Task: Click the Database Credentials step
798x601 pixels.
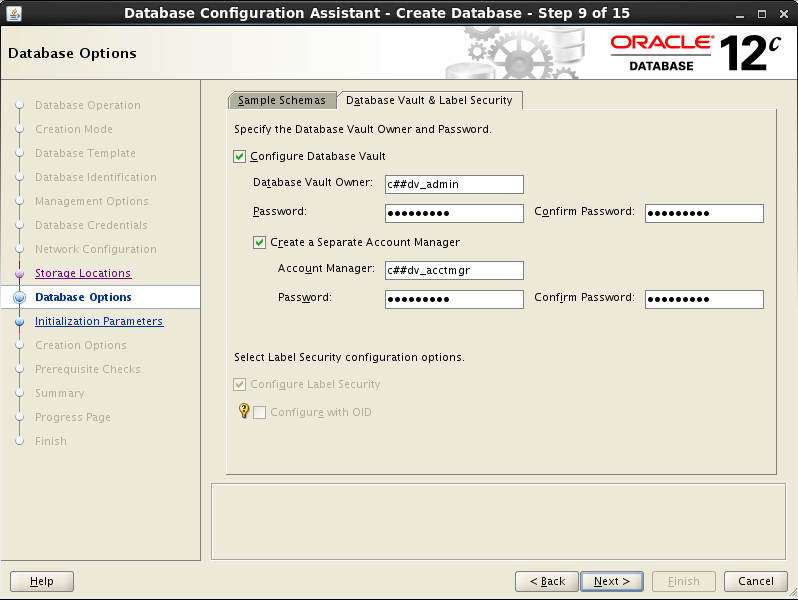Action: (x=91, y=225)
